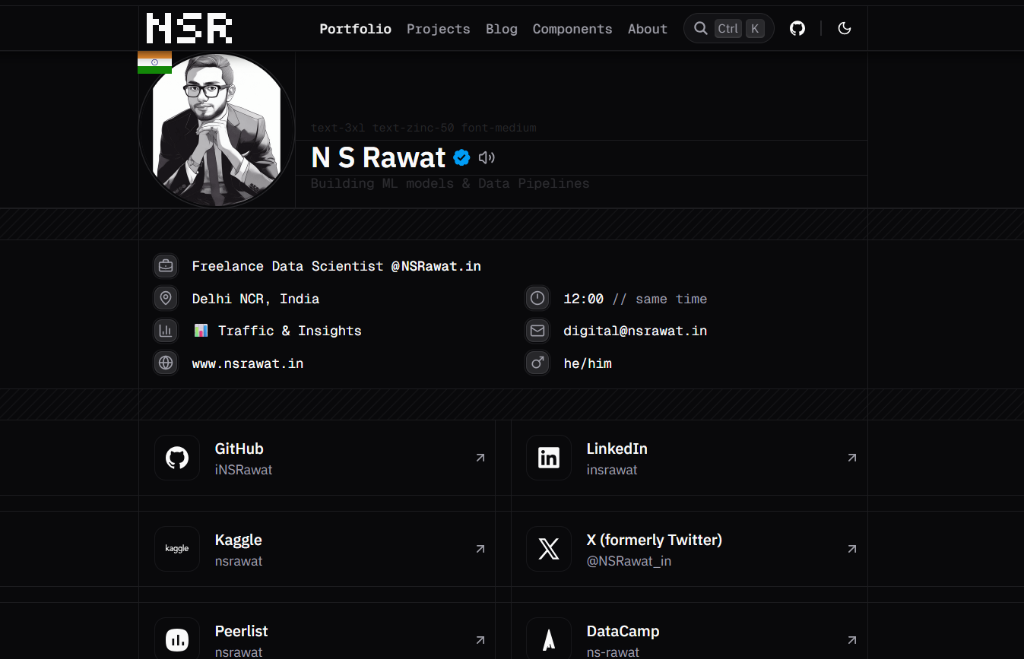Click the DataCamp logo icon
Image resolution: width=1024 pixels, height=659 pixels.
(549, 640)
